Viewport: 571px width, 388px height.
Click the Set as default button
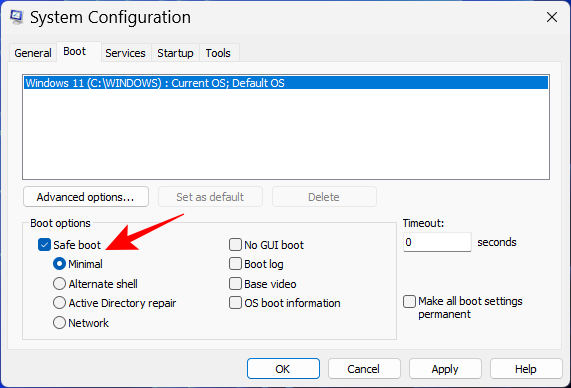coord(210,197)
